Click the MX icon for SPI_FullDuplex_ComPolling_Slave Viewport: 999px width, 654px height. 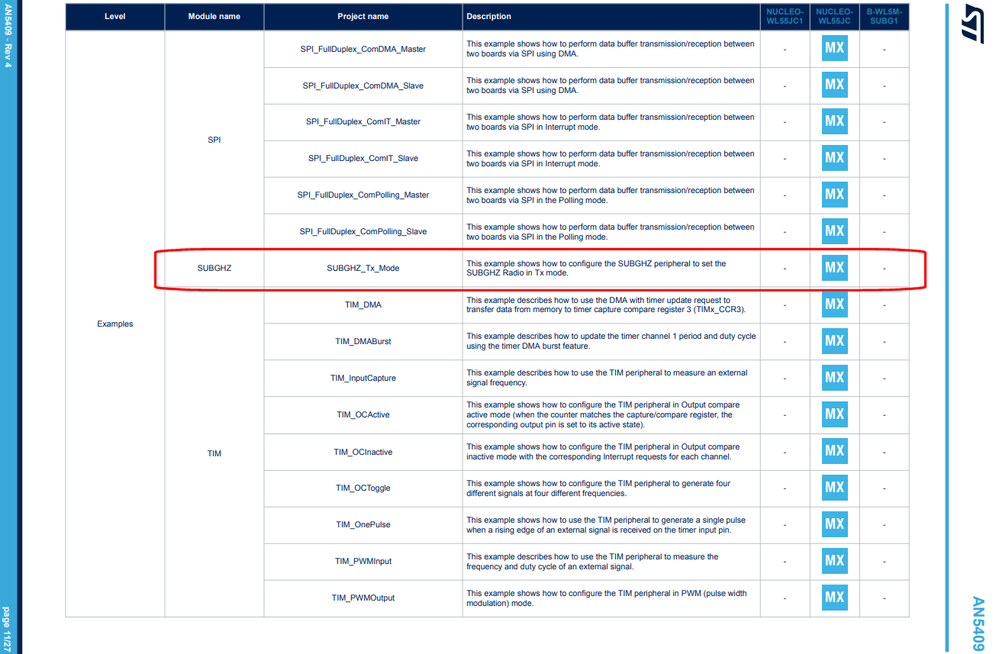click(834, 231)
